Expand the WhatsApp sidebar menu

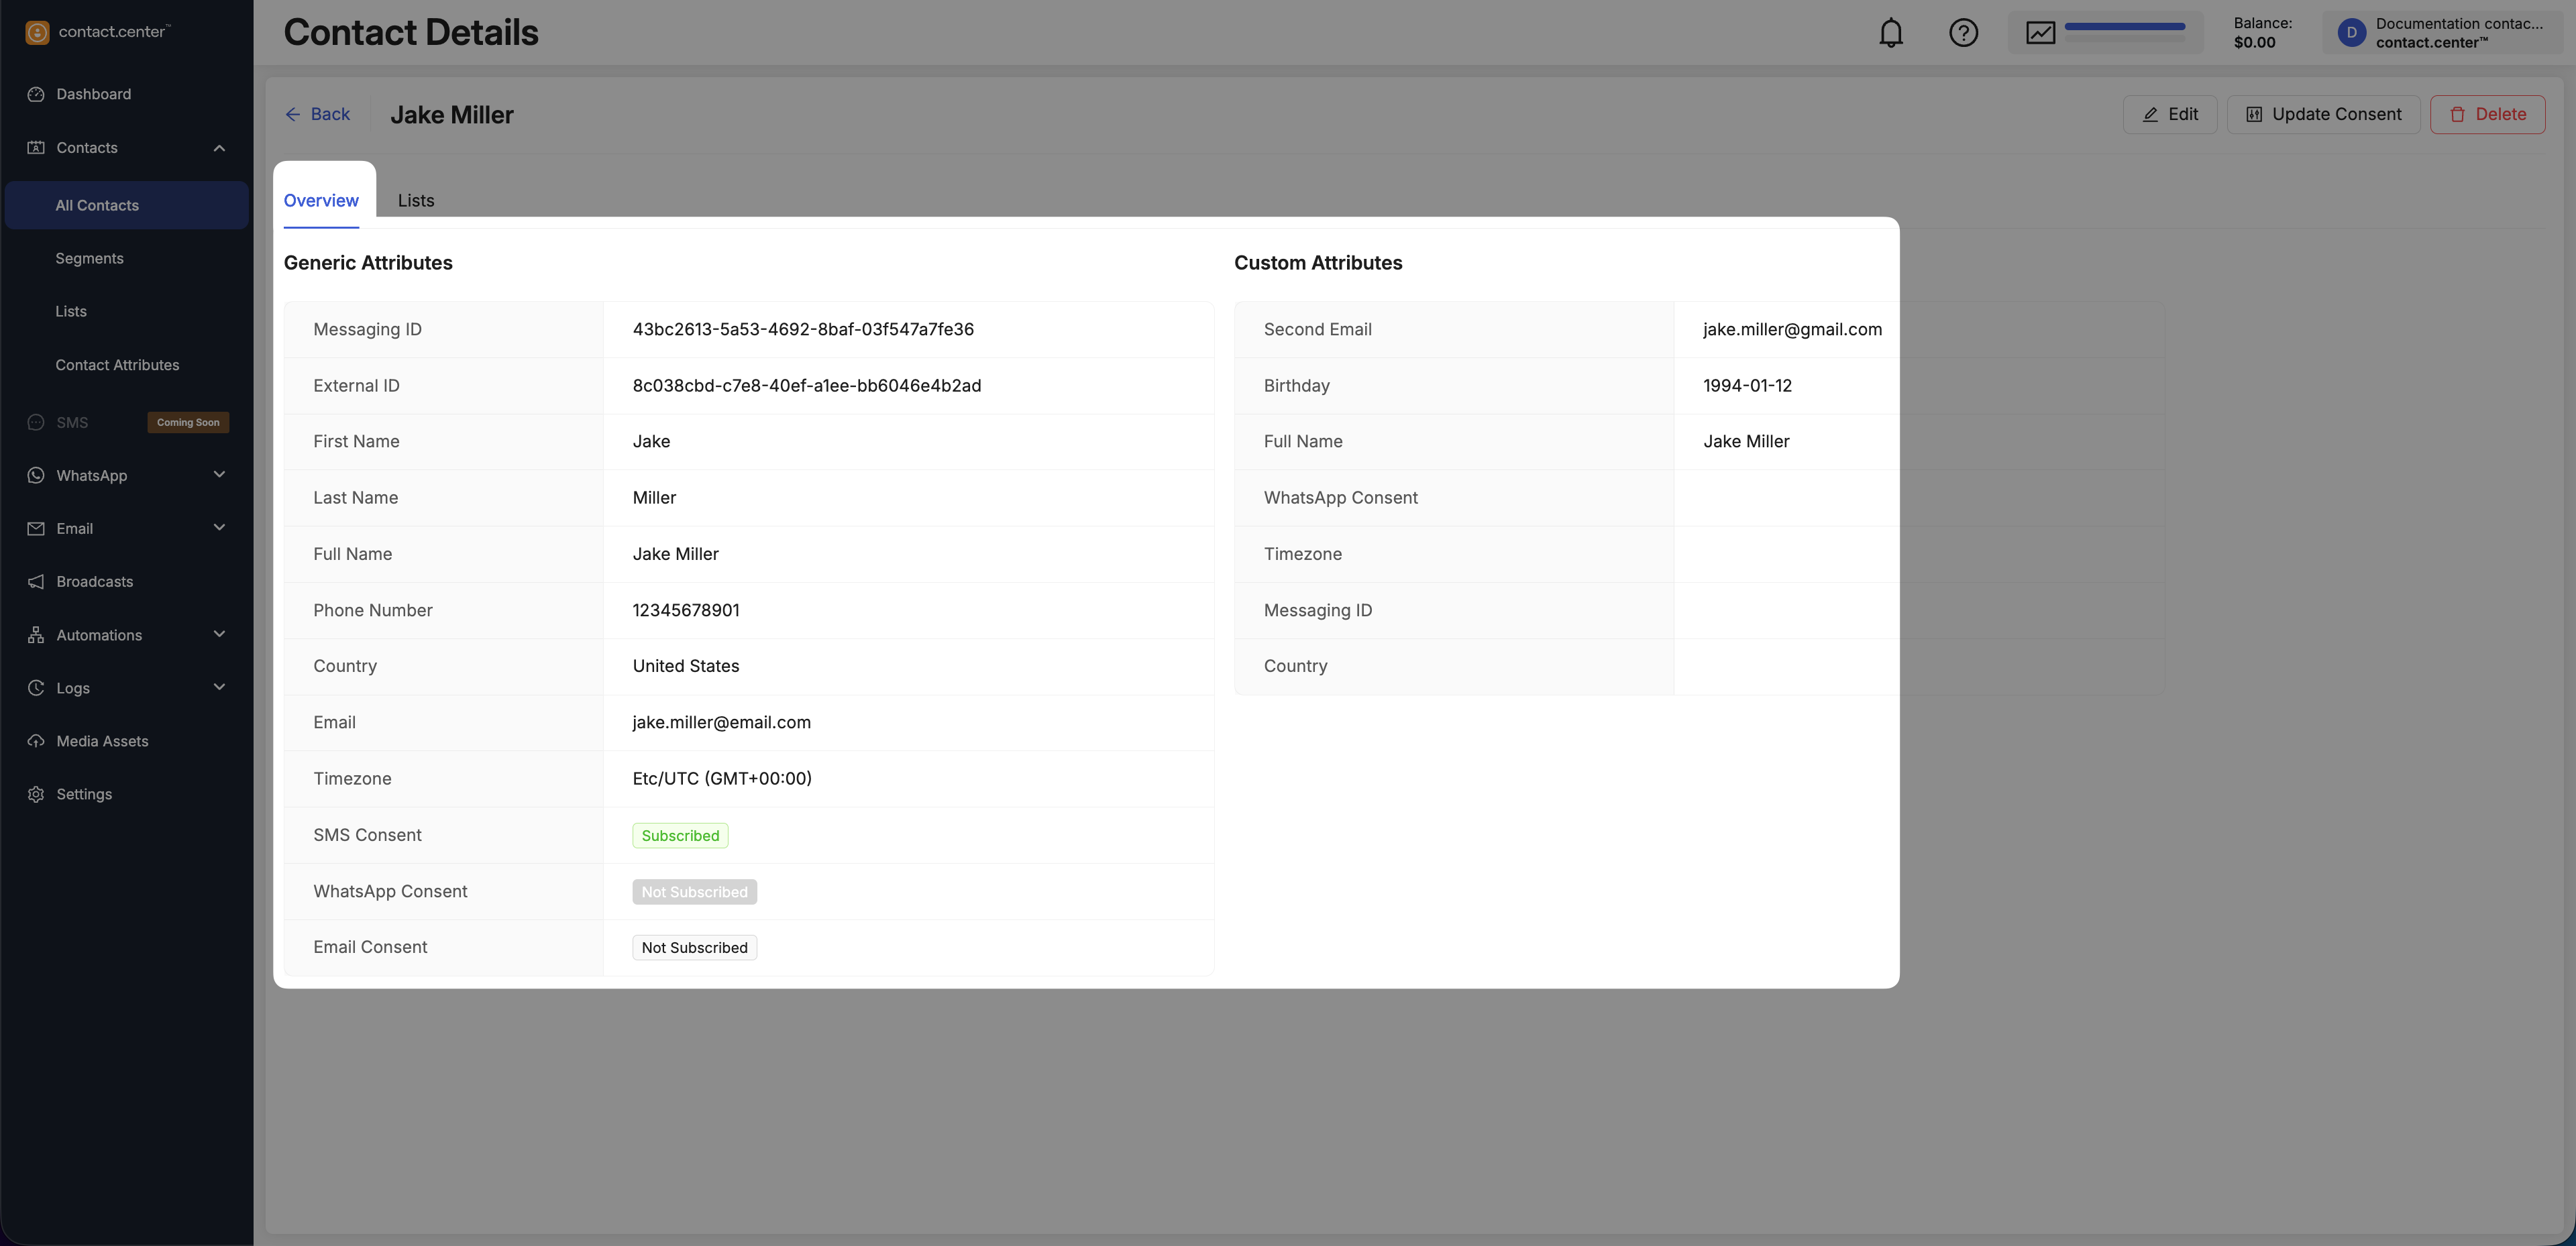(x=219, y=475)
